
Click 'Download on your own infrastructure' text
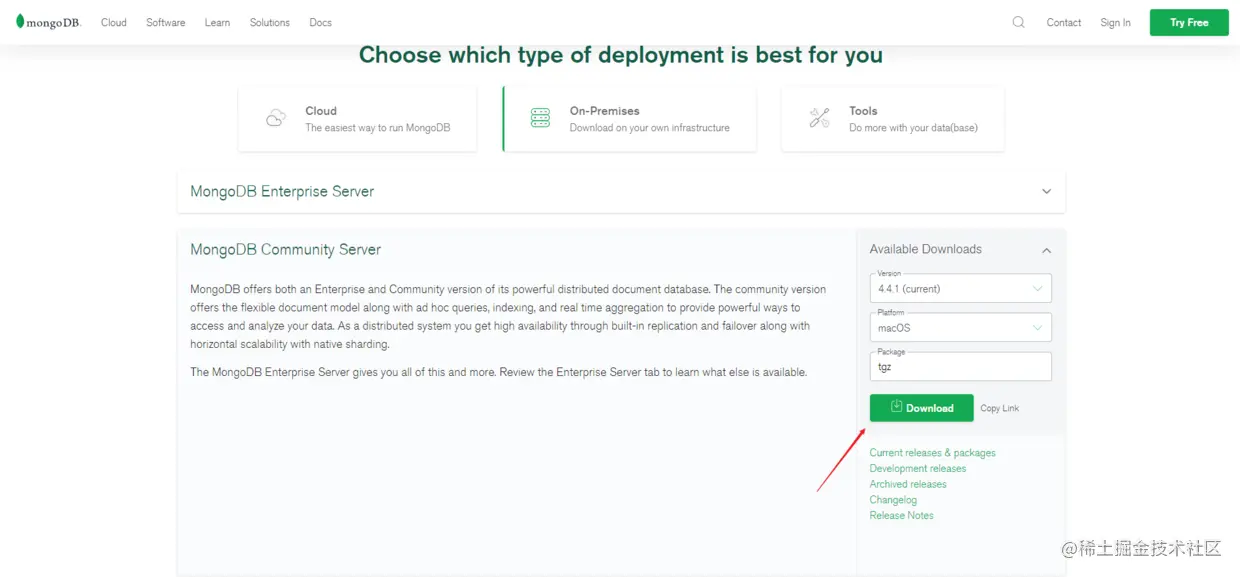coord(650,128)
